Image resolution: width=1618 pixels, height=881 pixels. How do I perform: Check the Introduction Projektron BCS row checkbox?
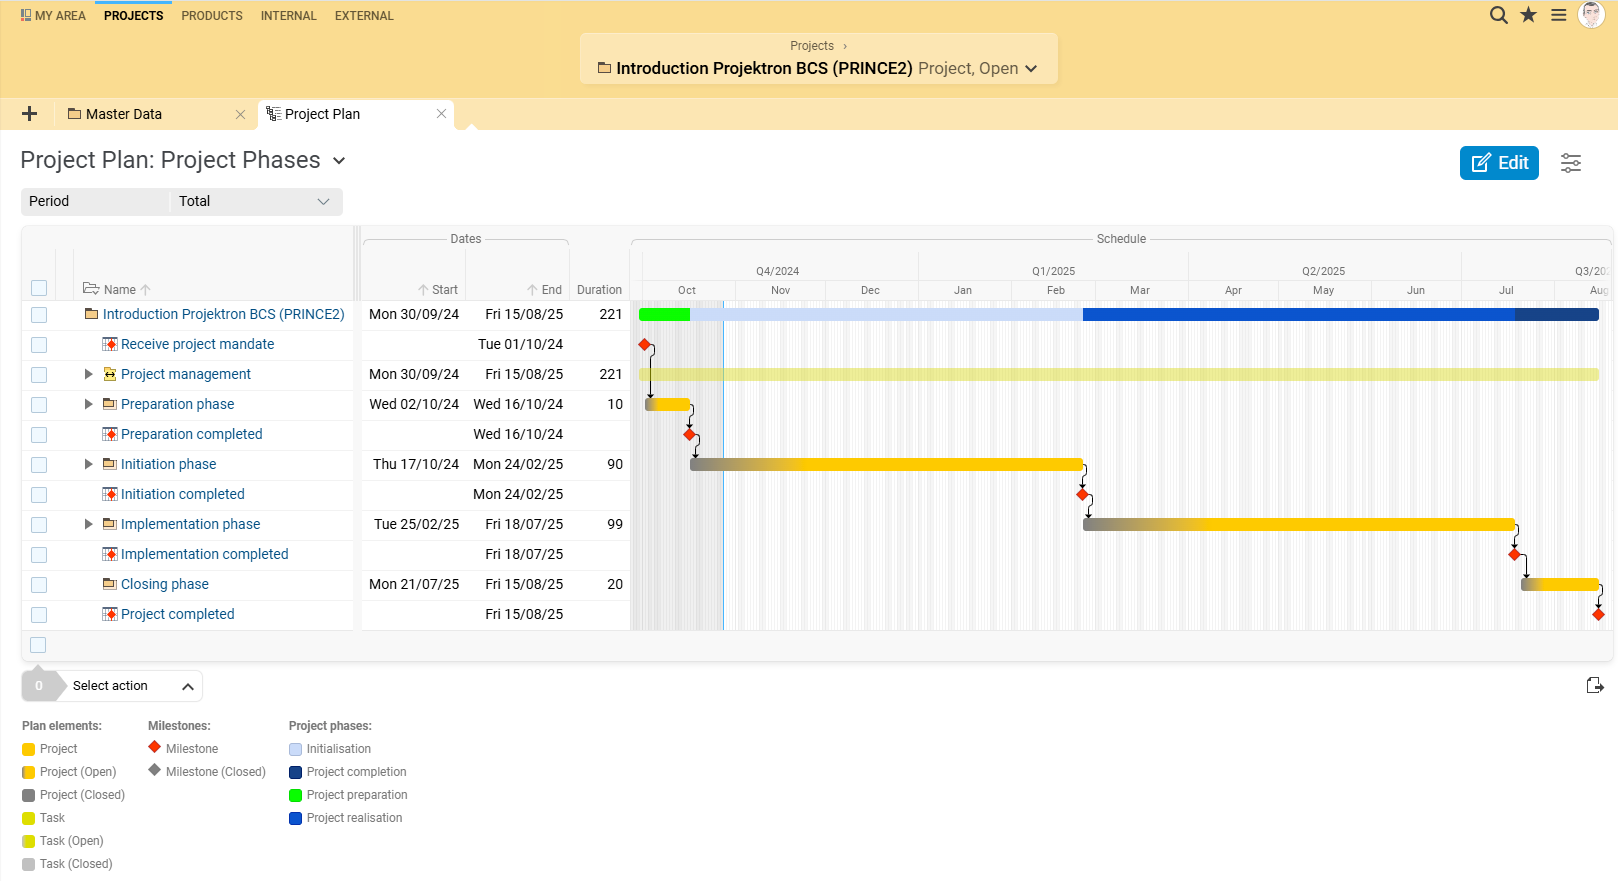click(39, 314)
